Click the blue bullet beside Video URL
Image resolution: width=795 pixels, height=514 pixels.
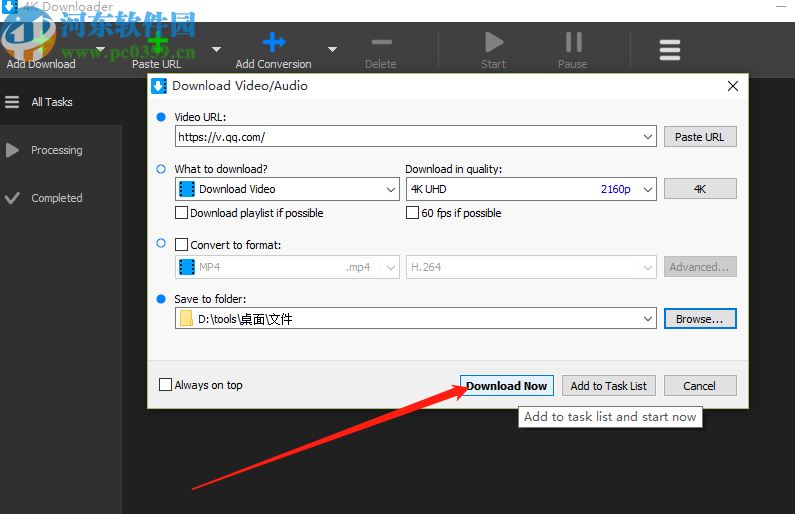coord(161,117)
